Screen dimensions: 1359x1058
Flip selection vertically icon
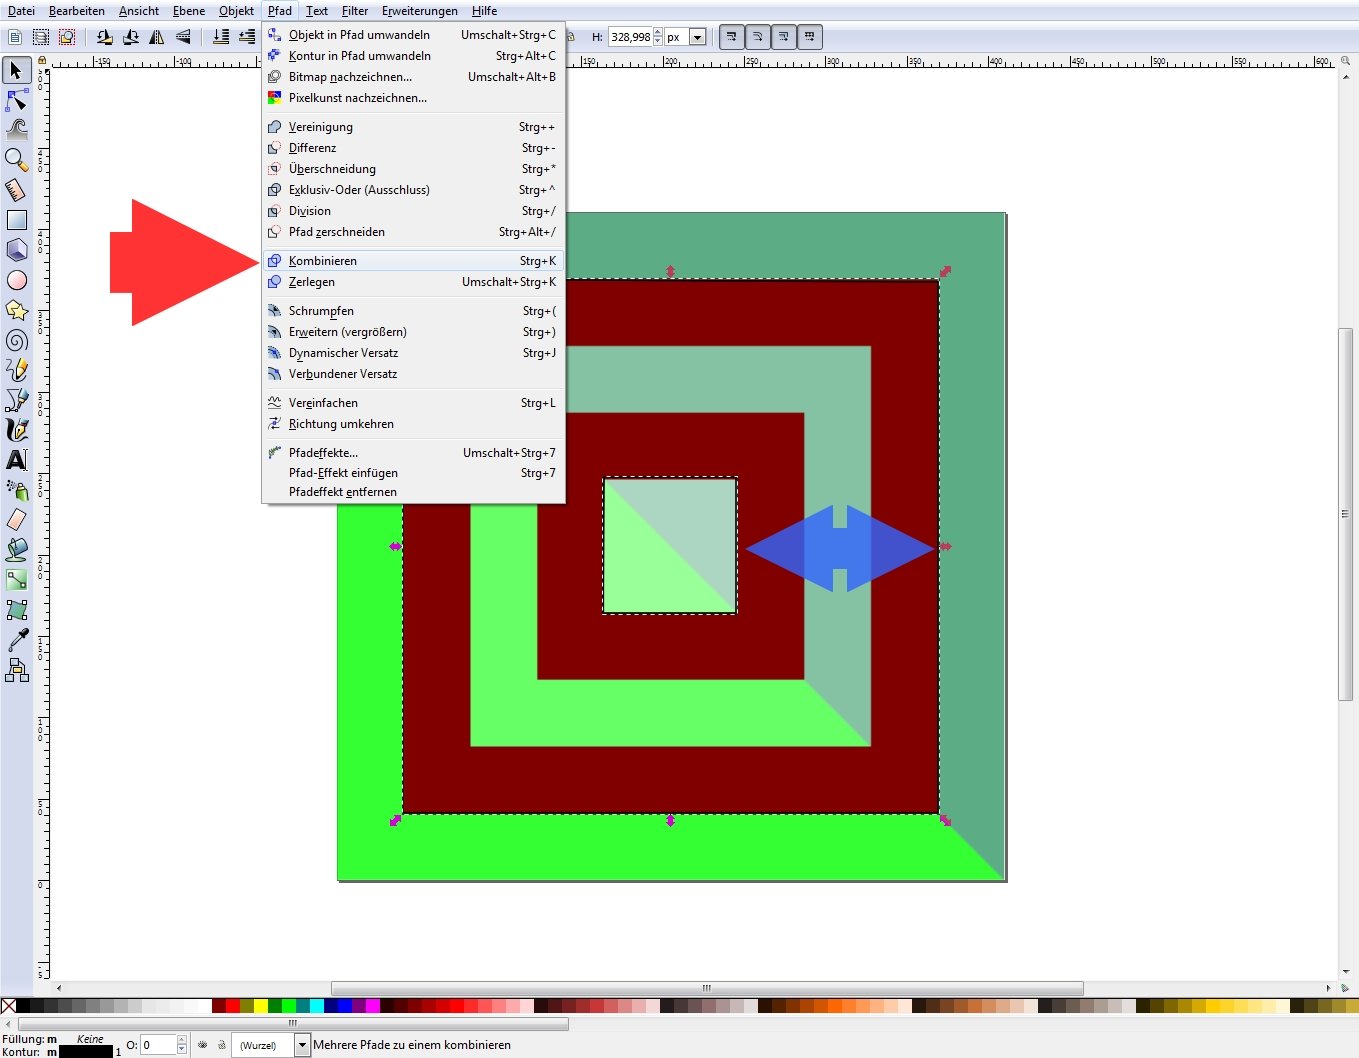(183, 37)
